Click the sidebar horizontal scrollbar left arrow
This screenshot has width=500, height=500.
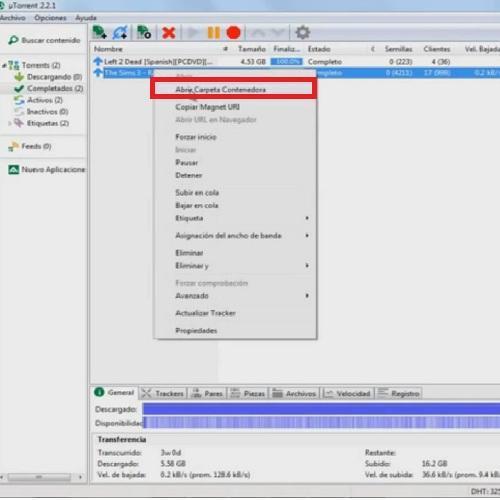click(x=2, y=477)
